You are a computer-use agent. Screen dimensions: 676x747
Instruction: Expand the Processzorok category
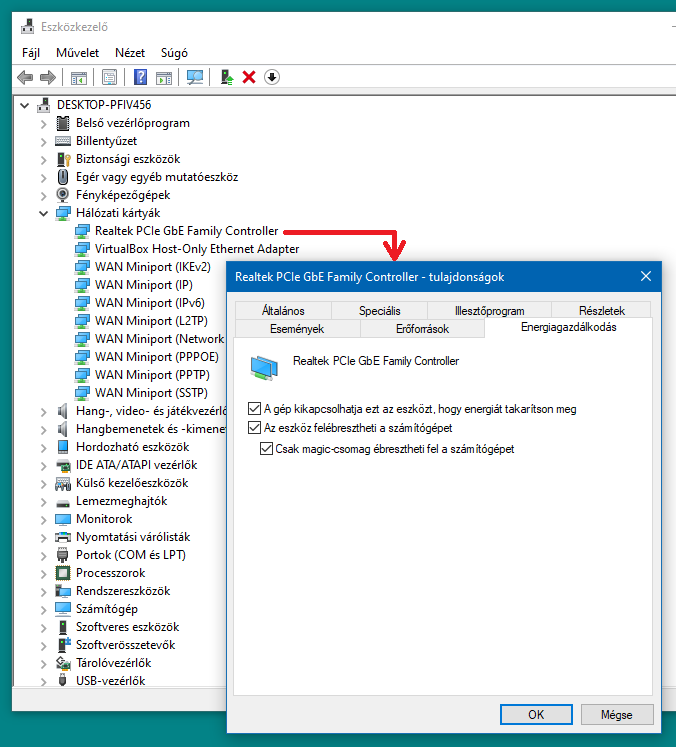click(43, 574)
